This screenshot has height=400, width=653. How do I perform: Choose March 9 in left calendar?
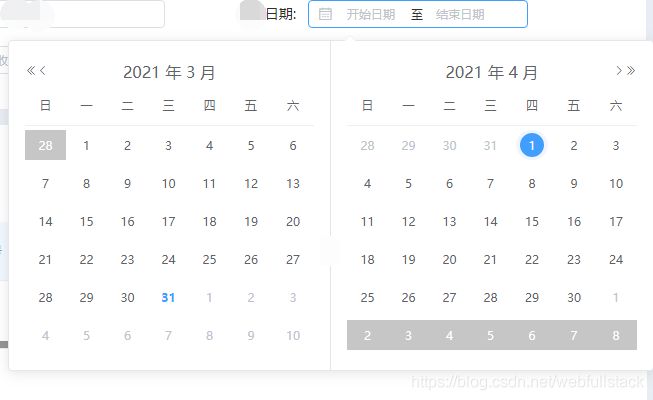[x=127, y=183]
